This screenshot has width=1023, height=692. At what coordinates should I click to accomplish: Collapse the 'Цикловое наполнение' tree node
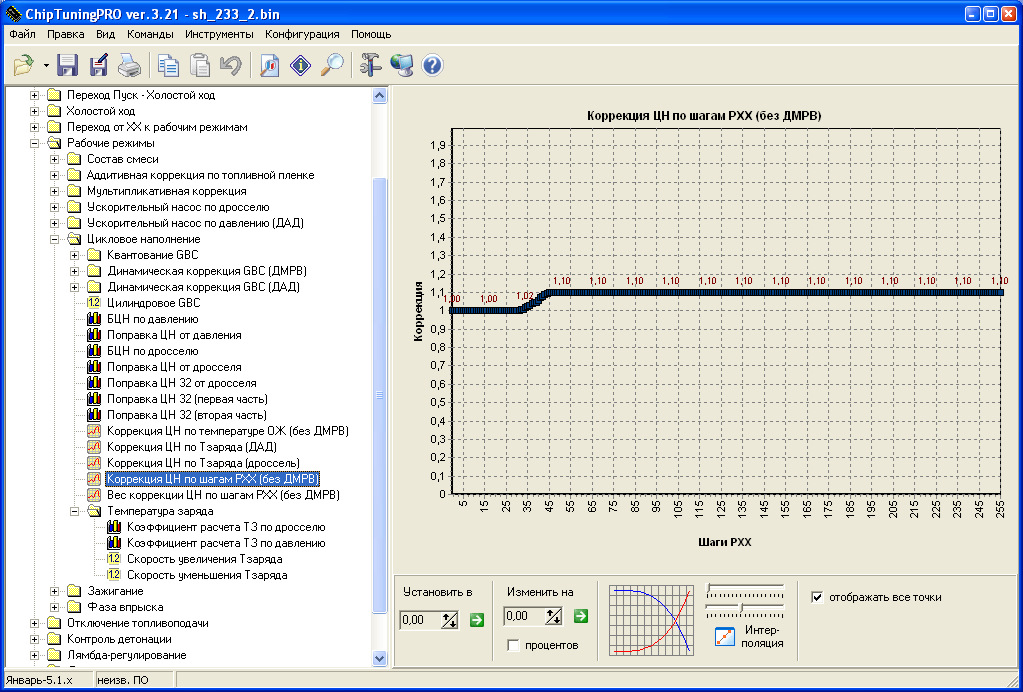(55, 239)
